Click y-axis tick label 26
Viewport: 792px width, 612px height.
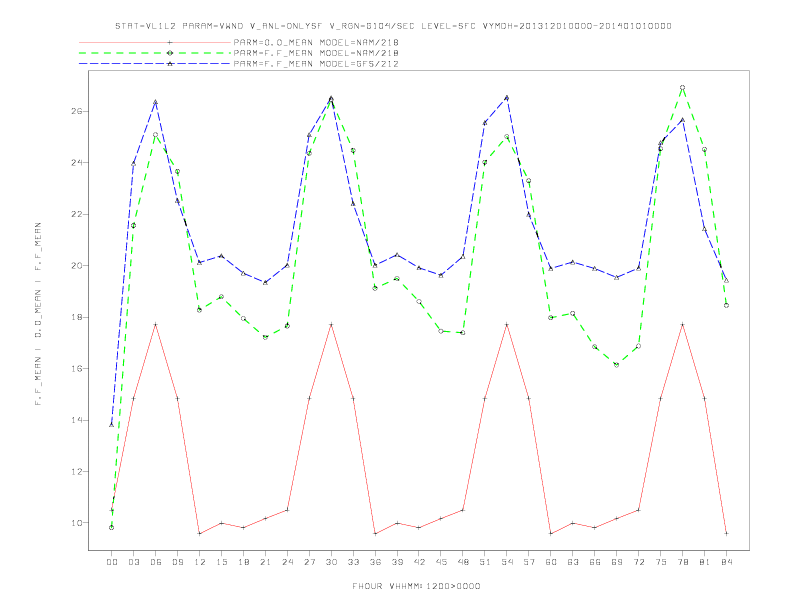(77, 111)
